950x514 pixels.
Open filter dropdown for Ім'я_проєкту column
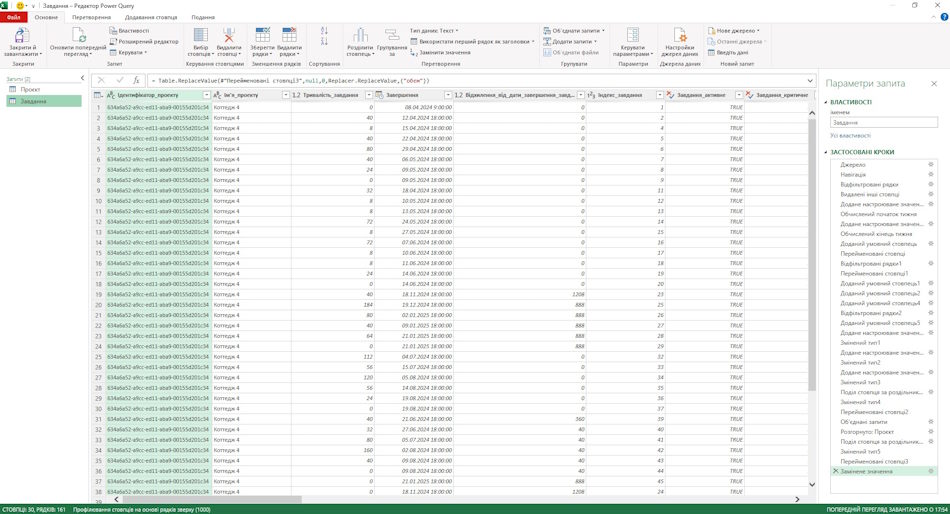[286, 95]
